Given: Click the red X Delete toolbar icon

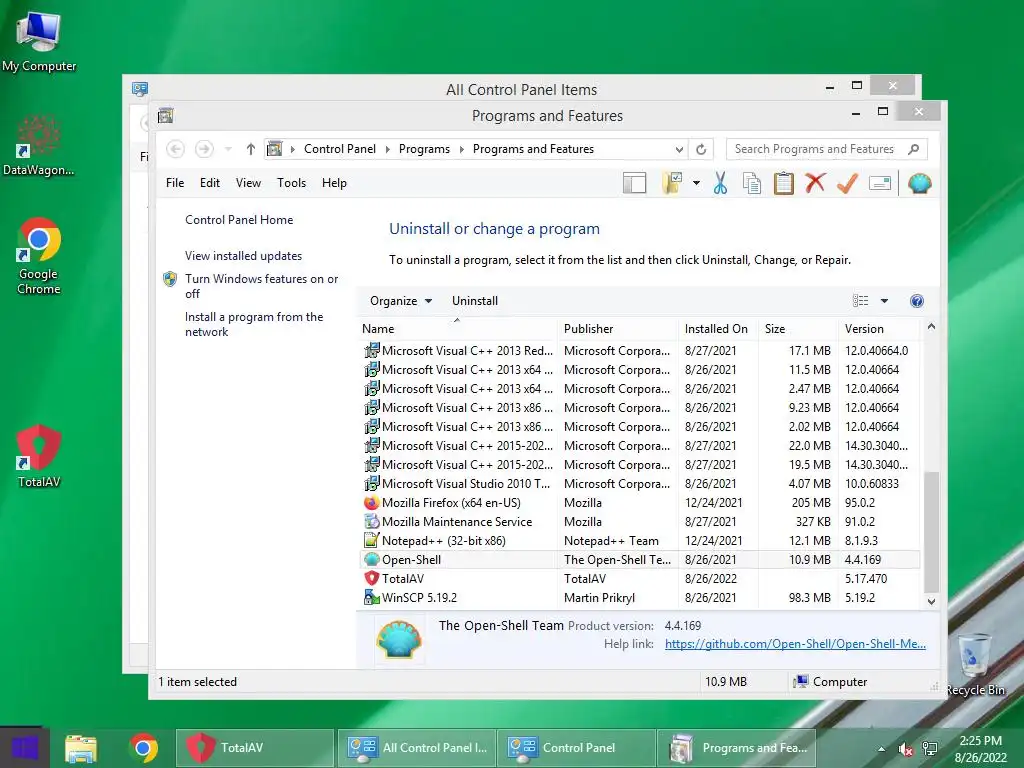Looking at the screenshot, I should (815, 184).
